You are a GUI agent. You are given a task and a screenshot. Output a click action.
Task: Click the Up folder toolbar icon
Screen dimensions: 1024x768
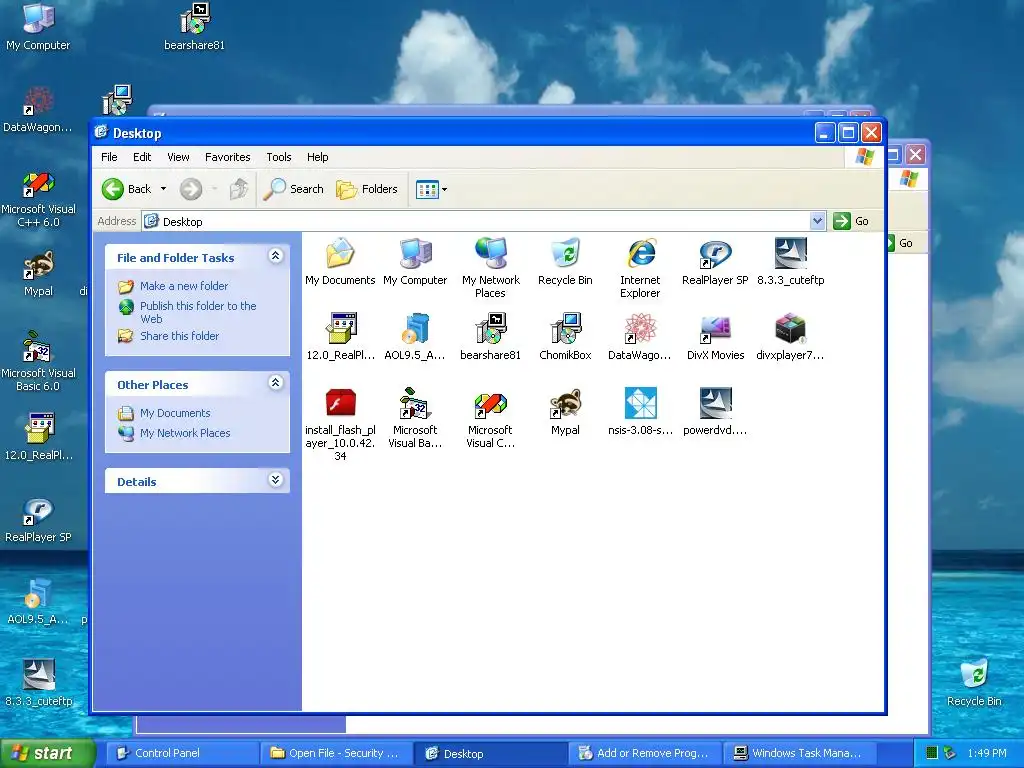coord(239,189)
